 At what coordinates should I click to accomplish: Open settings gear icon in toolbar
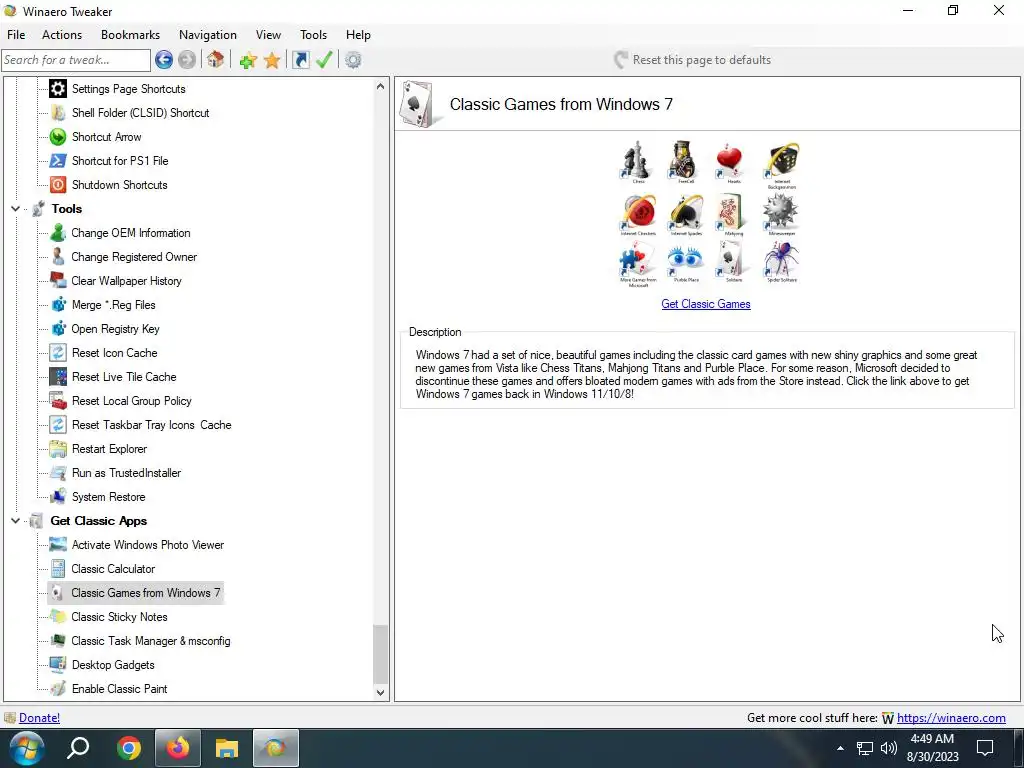tap(353, 60)
